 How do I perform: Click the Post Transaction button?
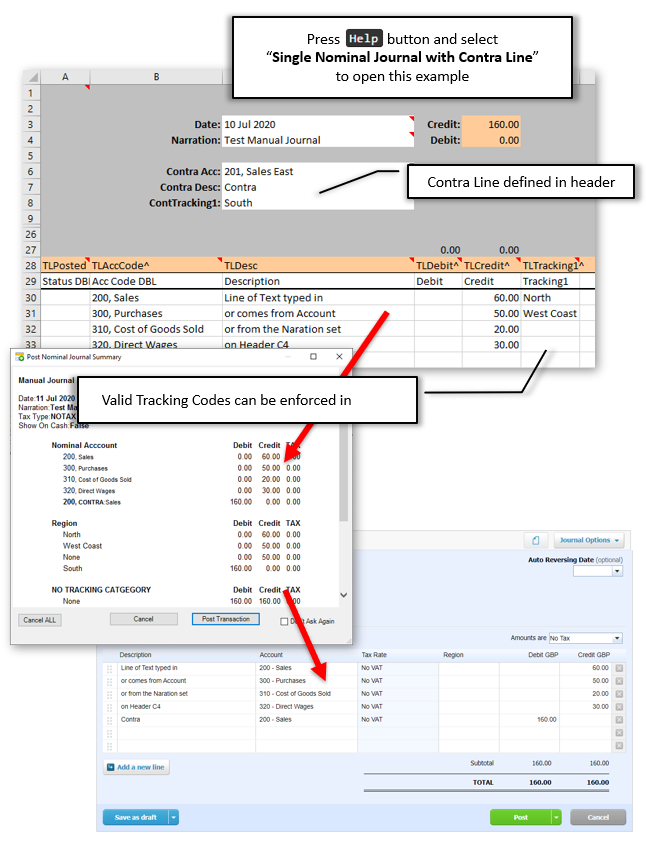point(225,619)
